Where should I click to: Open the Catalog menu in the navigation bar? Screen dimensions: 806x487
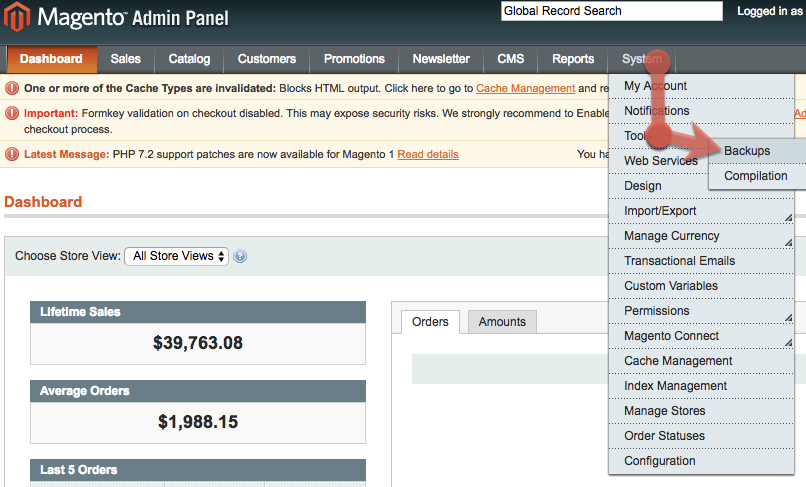click(189, 59)
